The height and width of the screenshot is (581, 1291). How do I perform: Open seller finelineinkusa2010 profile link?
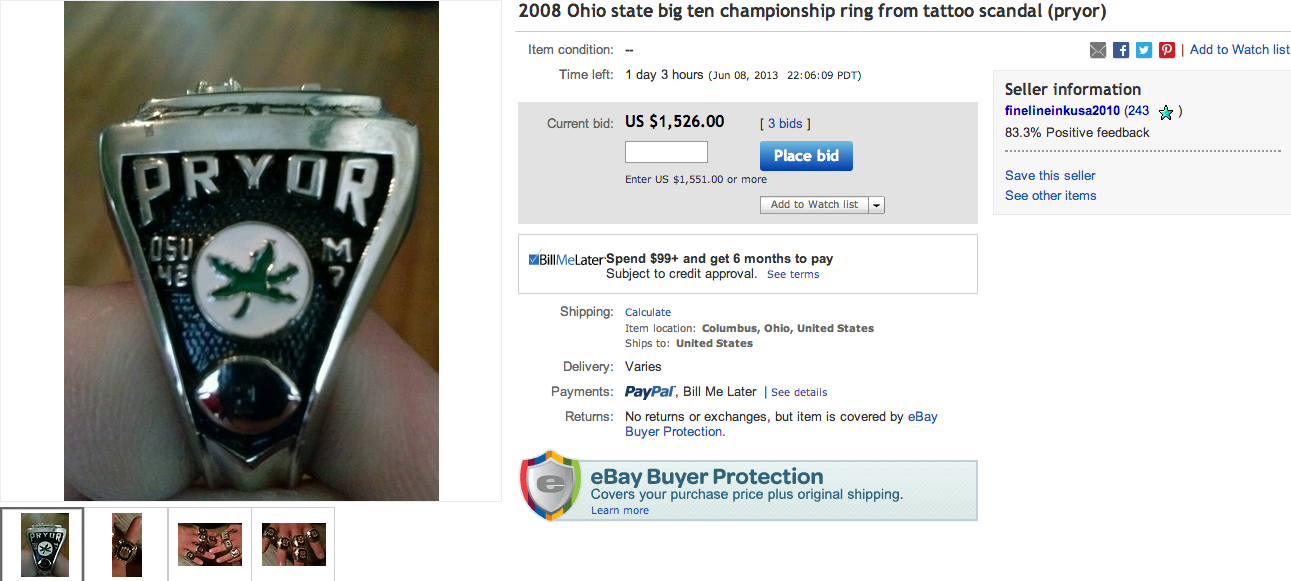pos(1062,111)
